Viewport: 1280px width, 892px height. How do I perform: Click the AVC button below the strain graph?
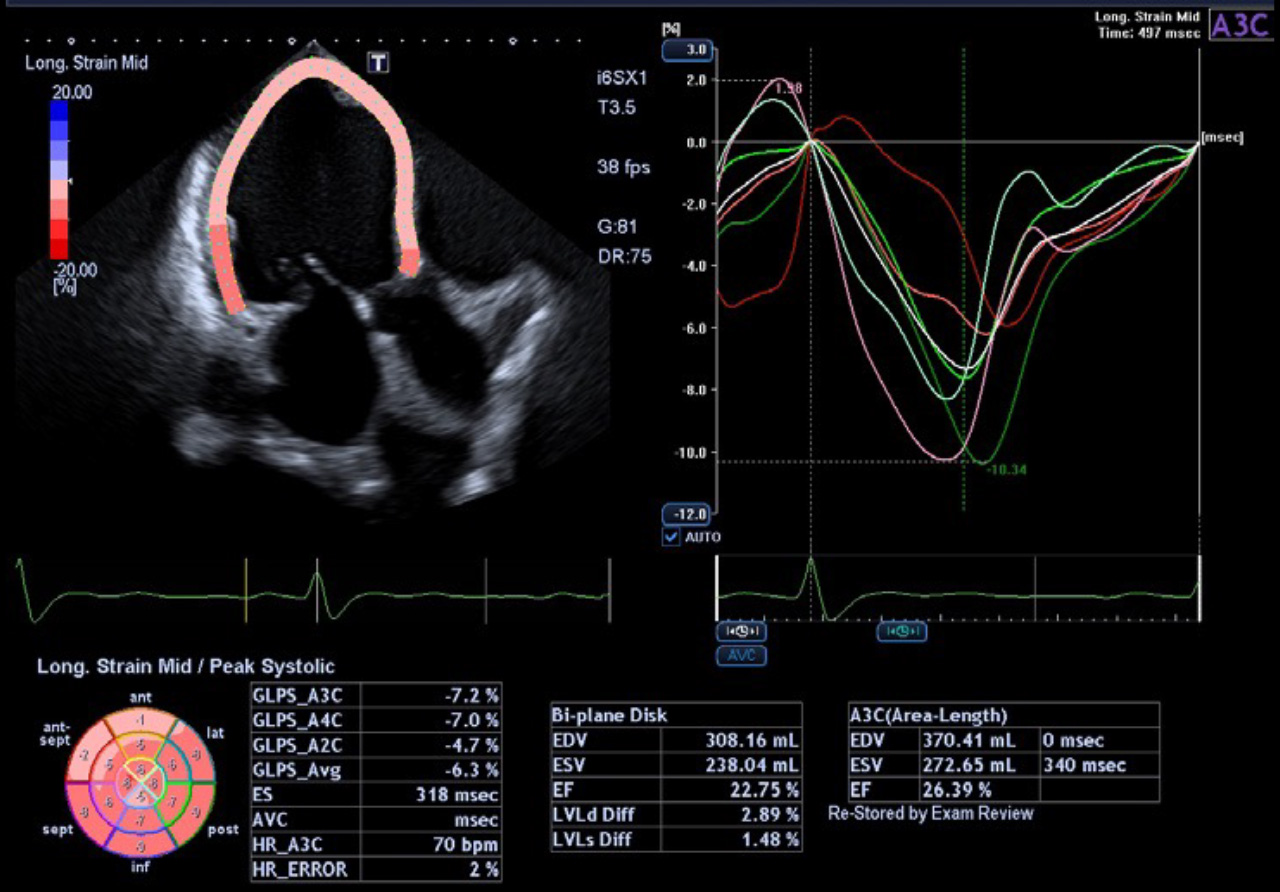pyautogui.click(x=741, y=655)
